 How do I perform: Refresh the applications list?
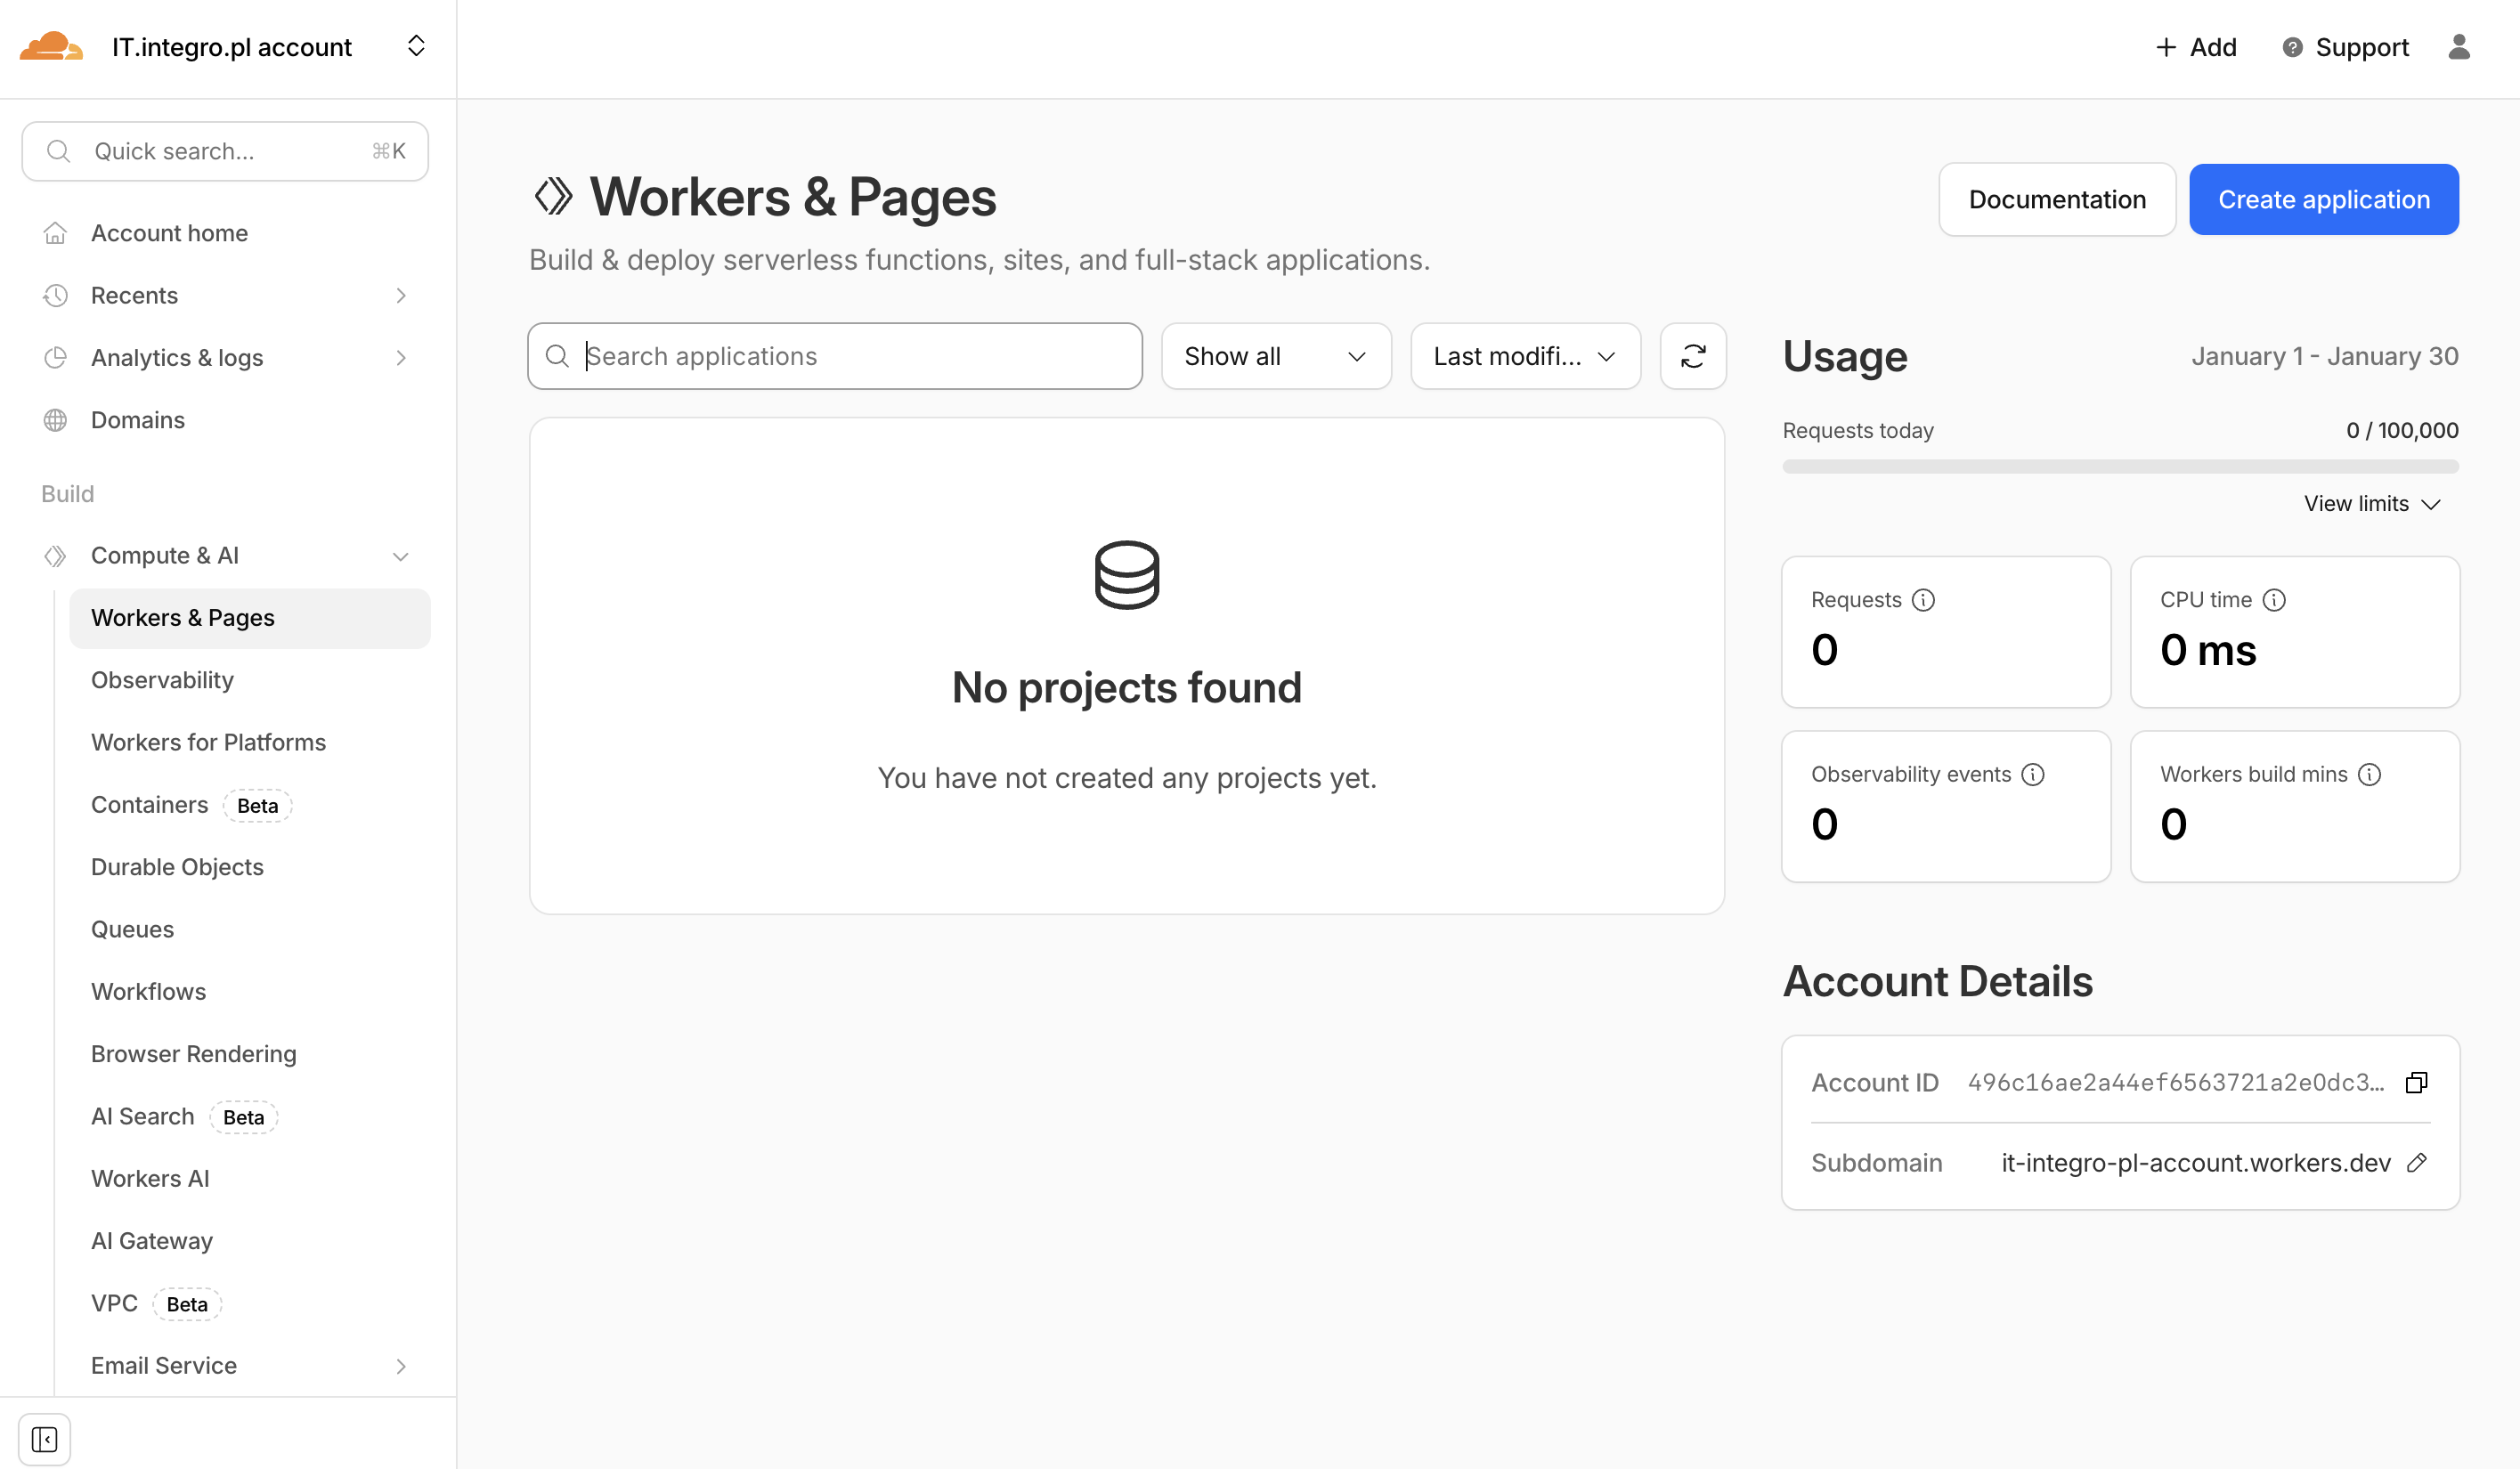pyautogui.click(x=1693, y=356)
